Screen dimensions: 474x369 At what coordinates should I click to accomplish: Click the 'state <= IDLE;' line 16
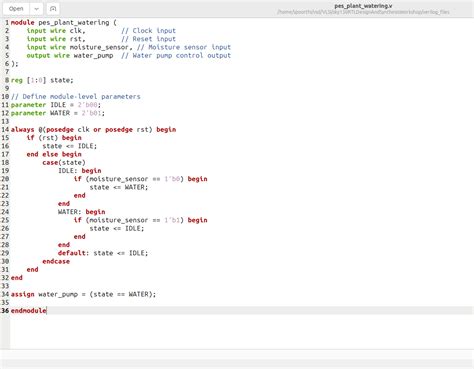70,146
